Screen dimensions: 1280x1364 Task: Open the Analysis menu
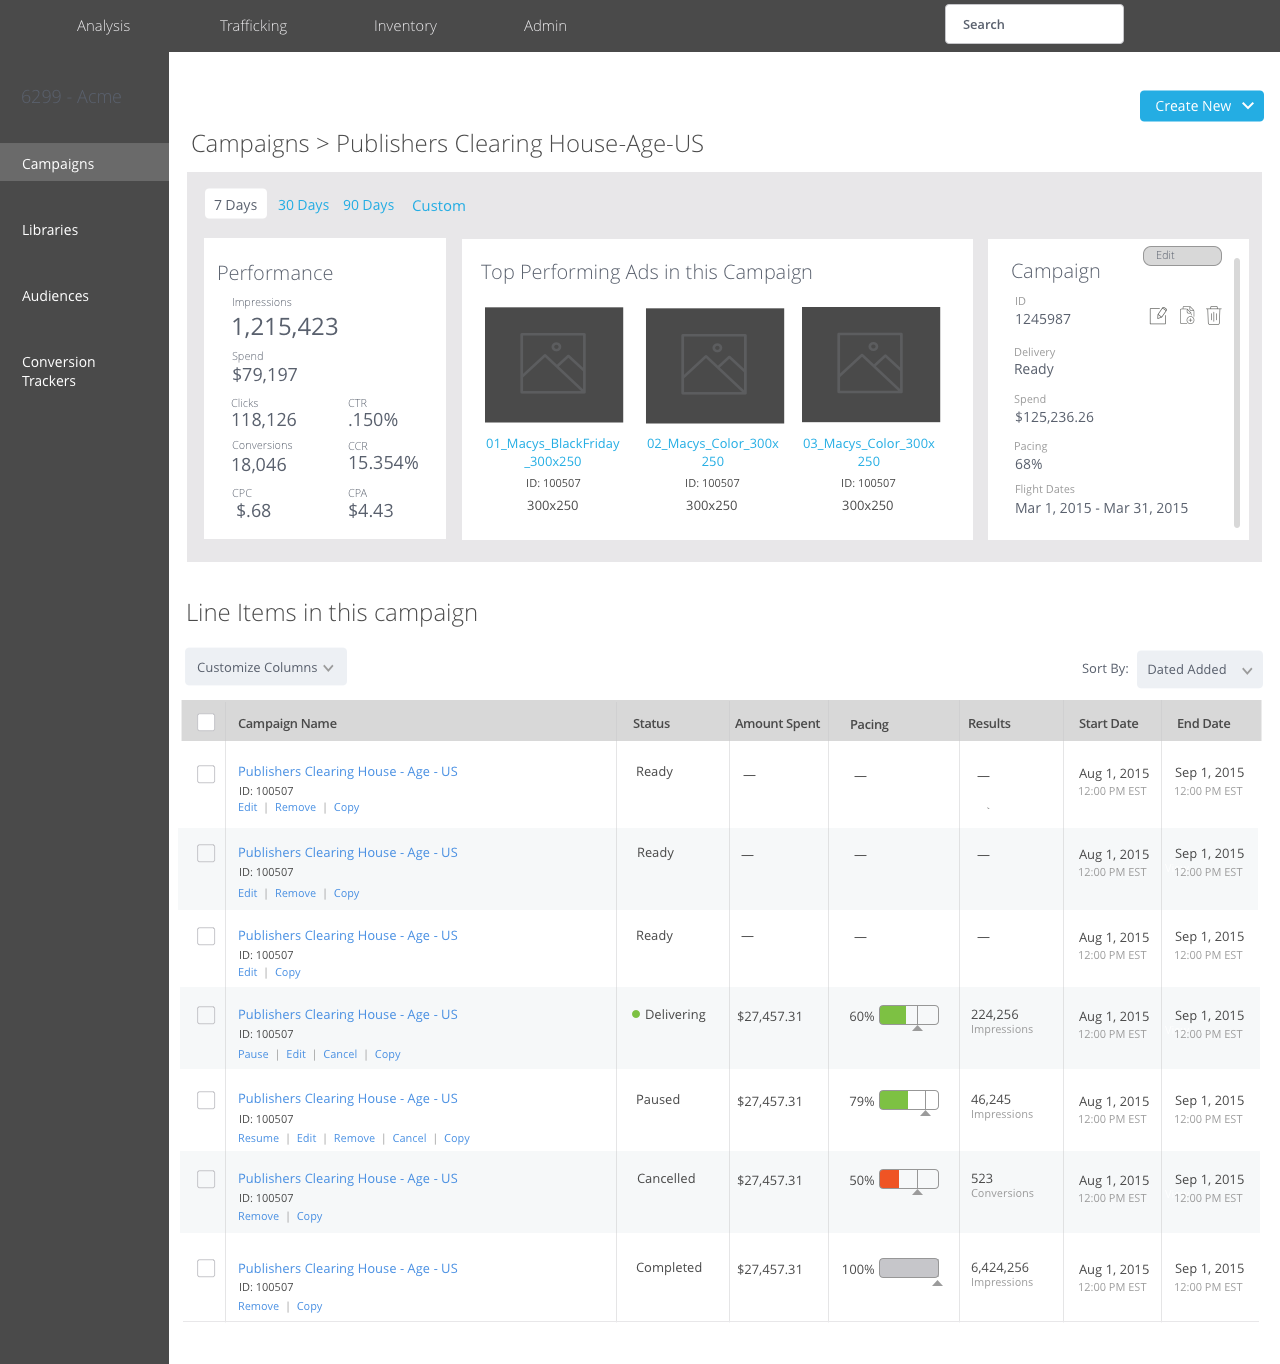pyautogui.click(x=103, y=26)
